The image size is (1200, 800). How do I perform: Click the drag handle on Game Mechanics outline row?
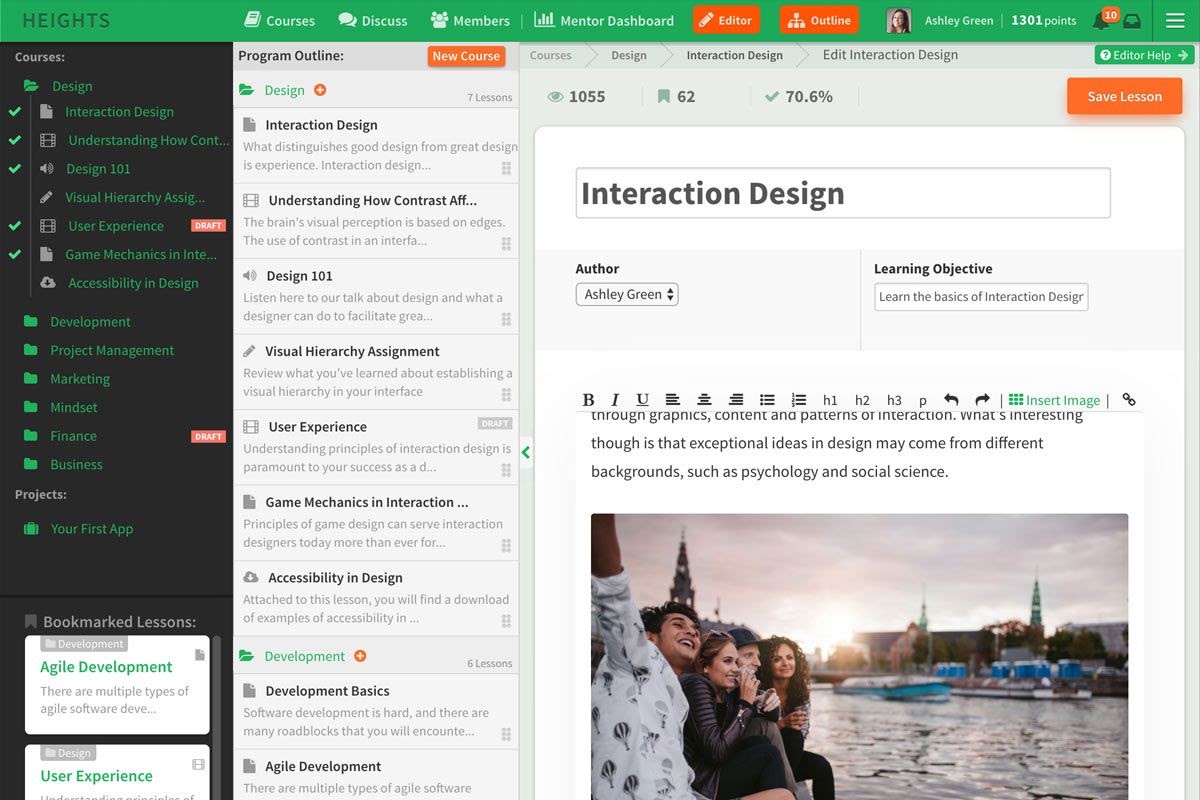[506, 546]
